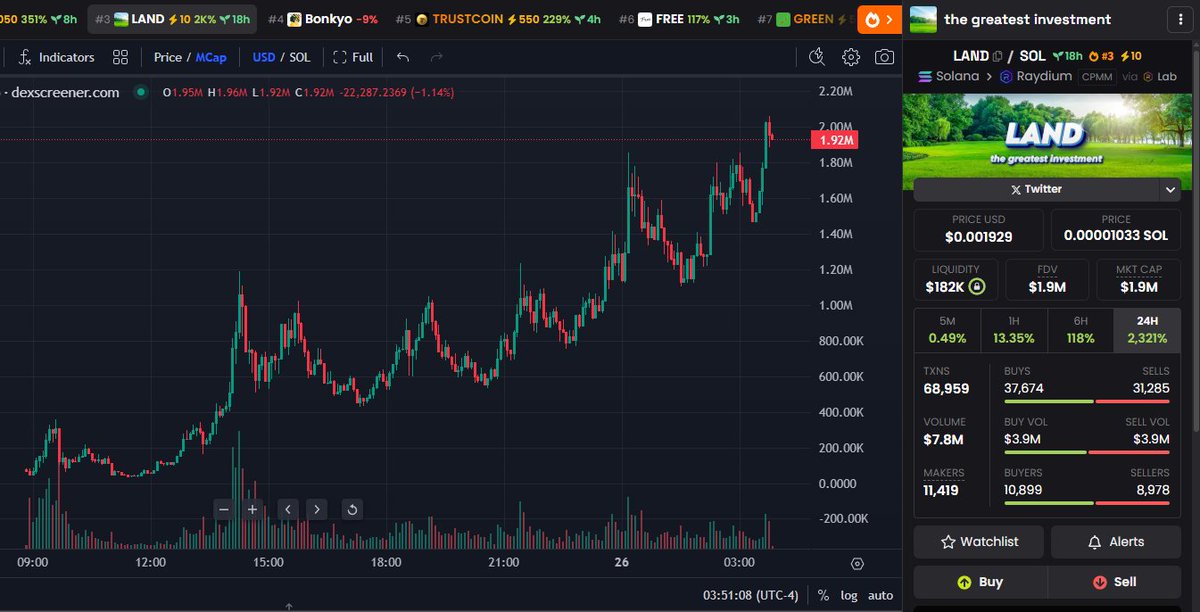The height and width of the screenshot is (612, 1200).
Task: Click the Buy button
Action: 980,582
